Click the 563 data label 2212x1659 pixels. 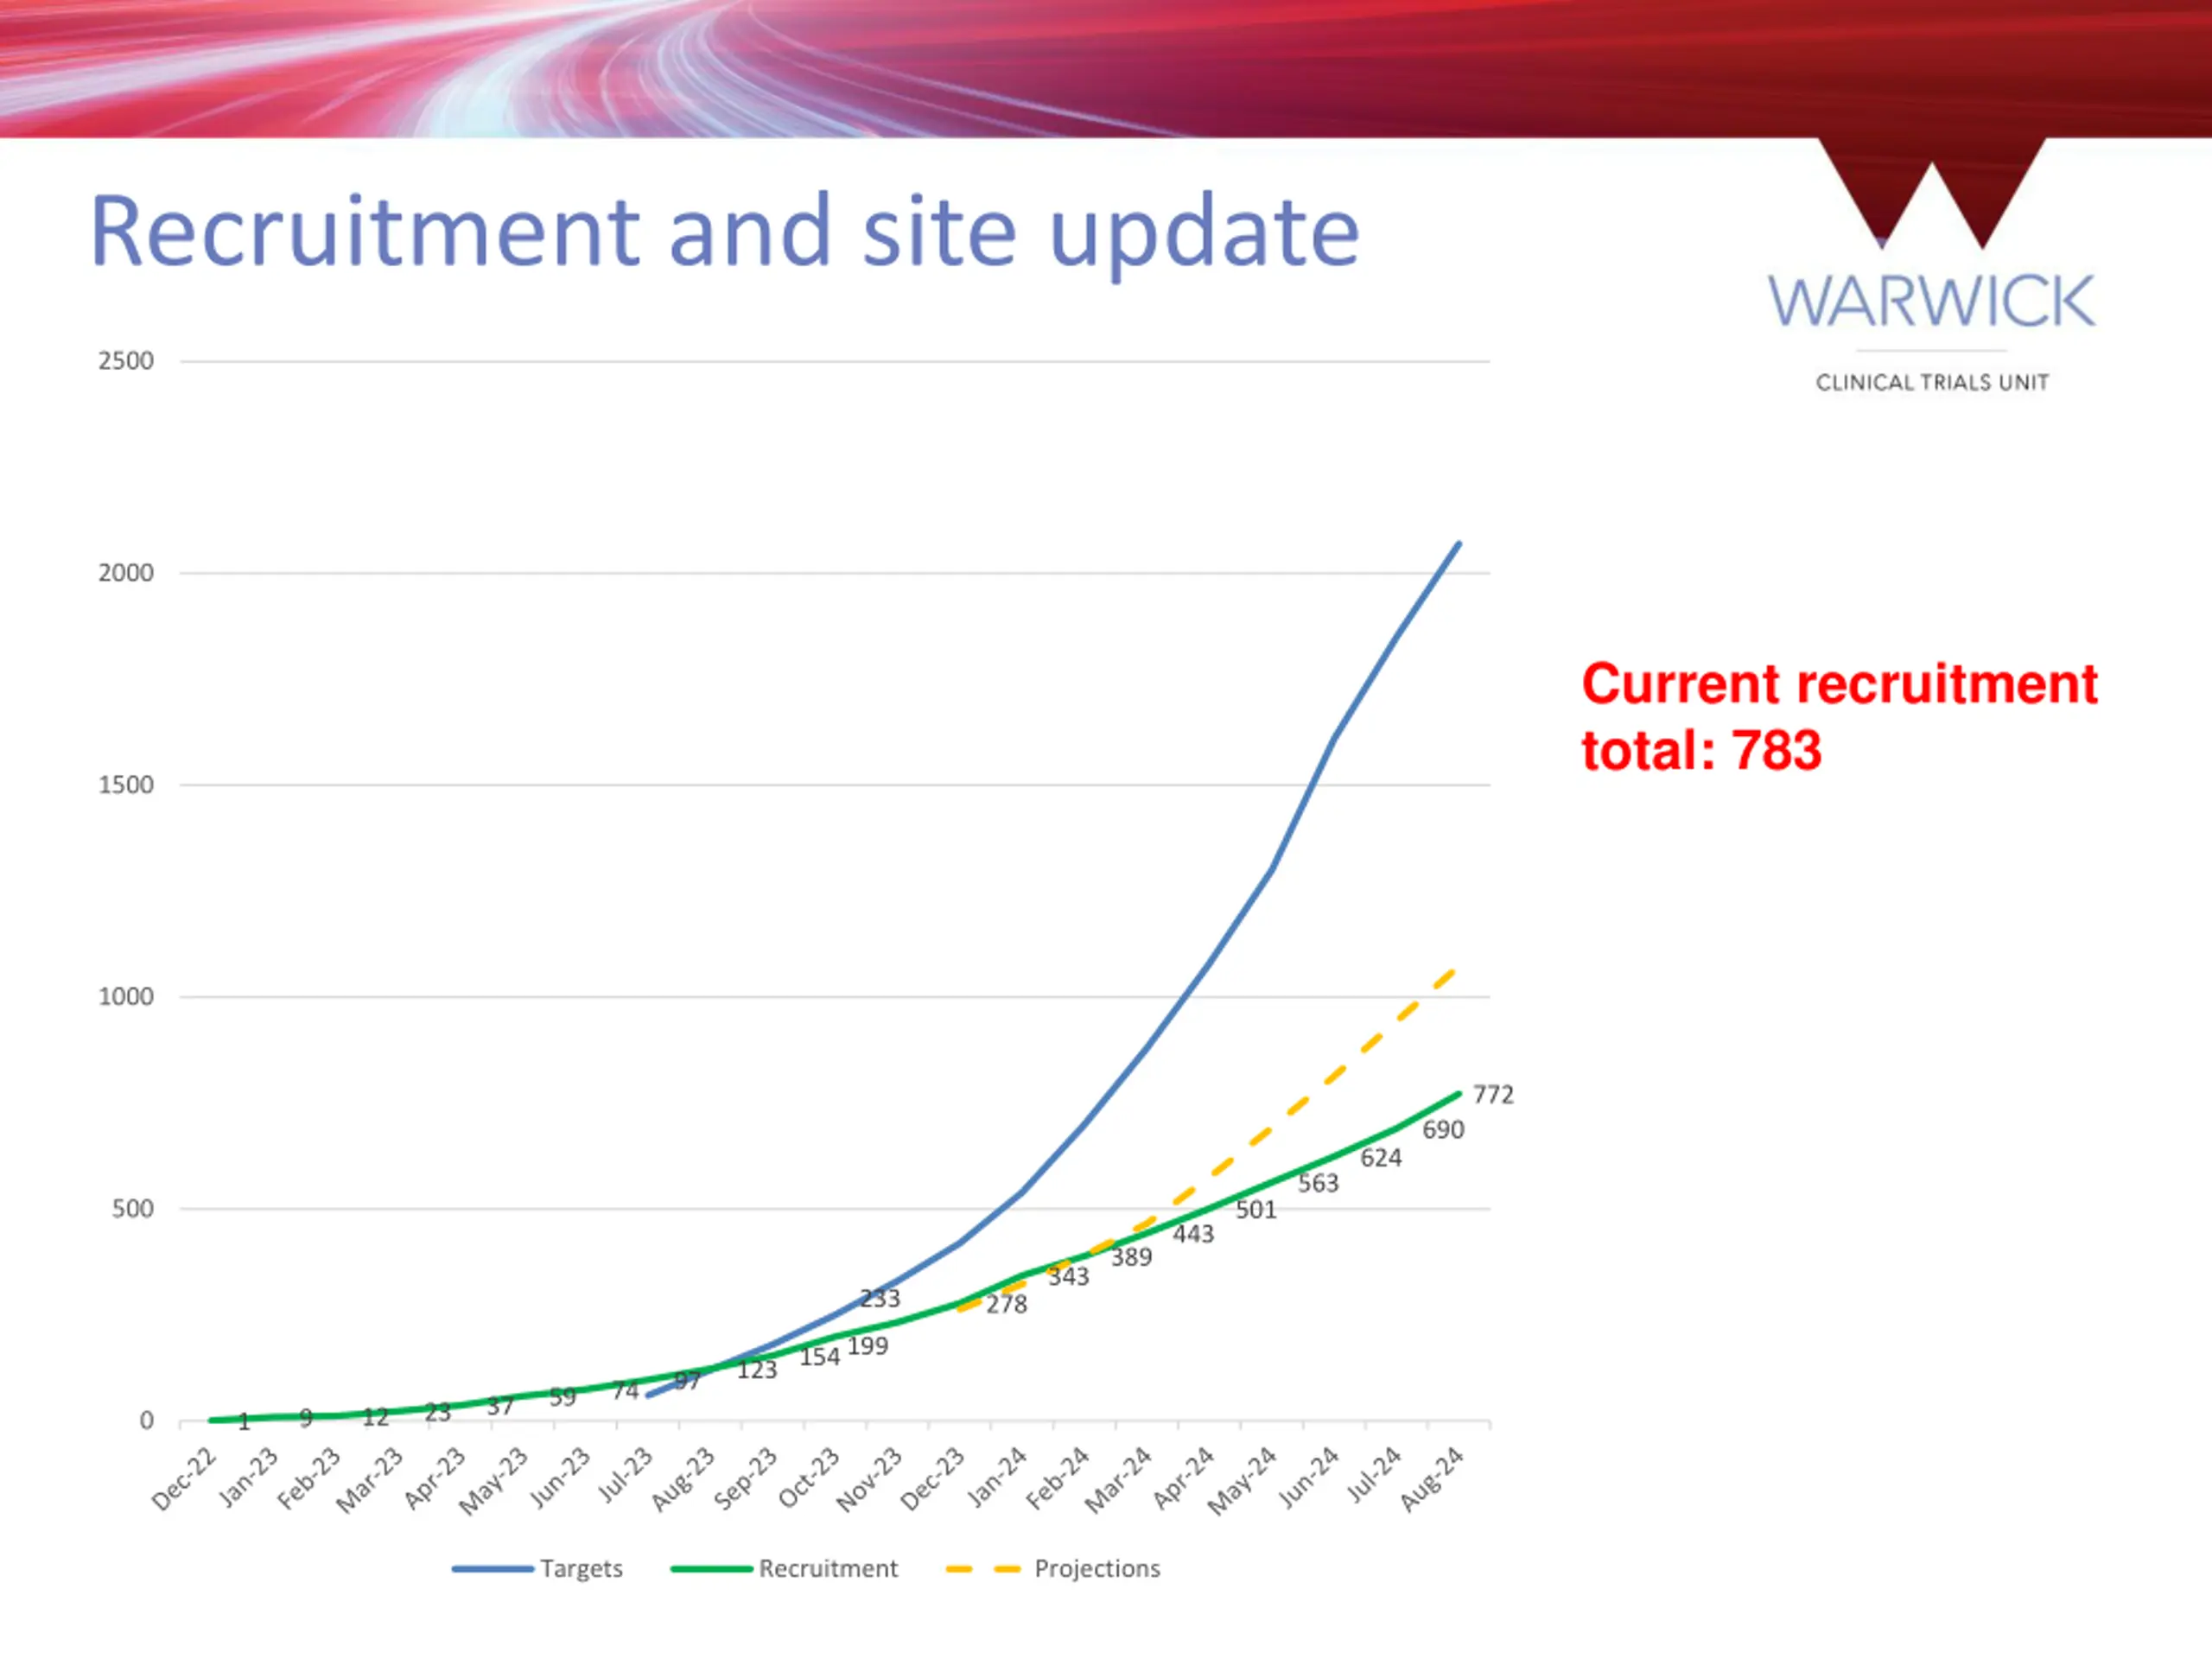coord(1318,1183)
